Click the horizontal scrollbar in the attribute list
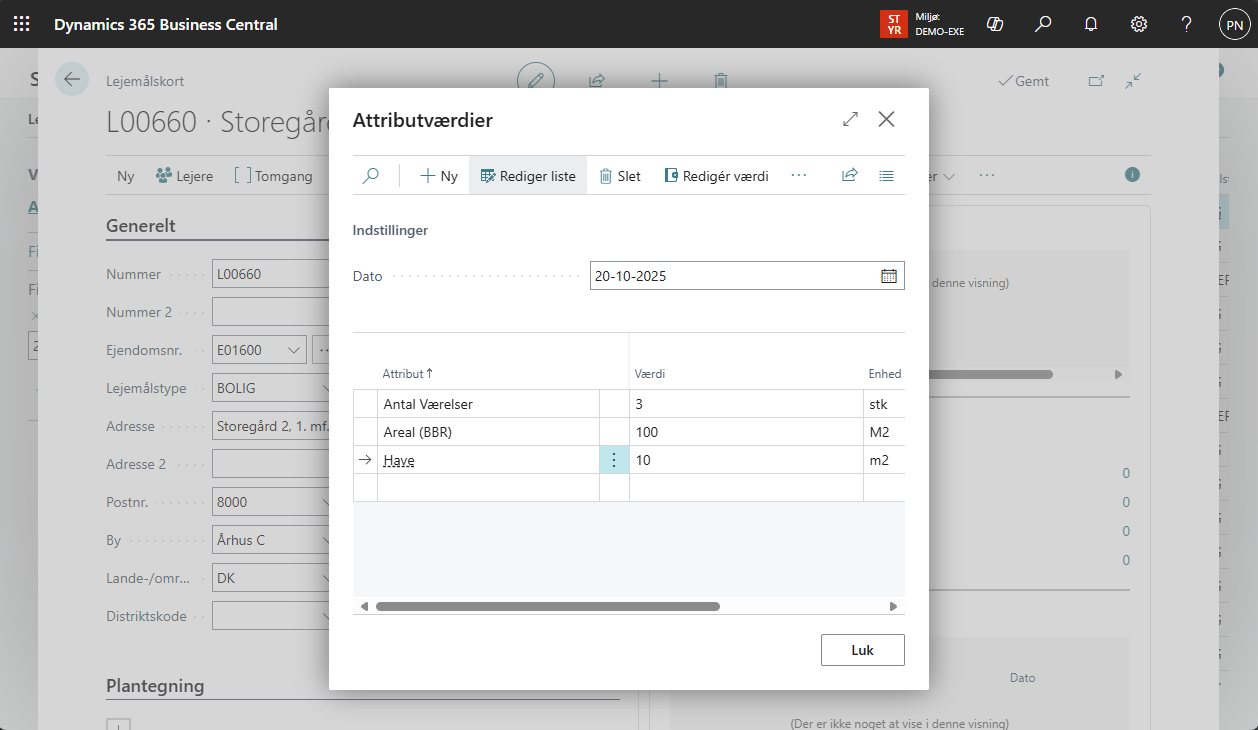 click(547, 606)
